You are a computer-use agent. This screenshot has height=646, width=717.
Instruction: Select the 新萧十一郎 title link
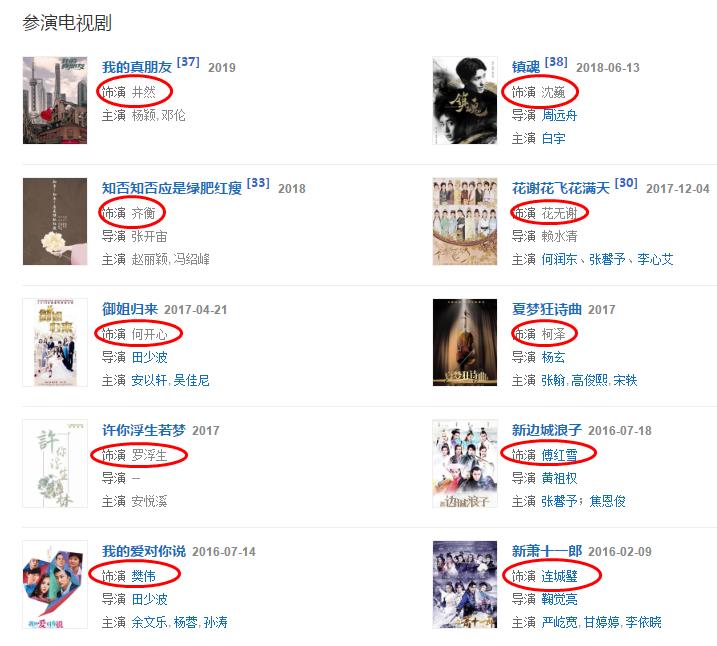(547, 551)
